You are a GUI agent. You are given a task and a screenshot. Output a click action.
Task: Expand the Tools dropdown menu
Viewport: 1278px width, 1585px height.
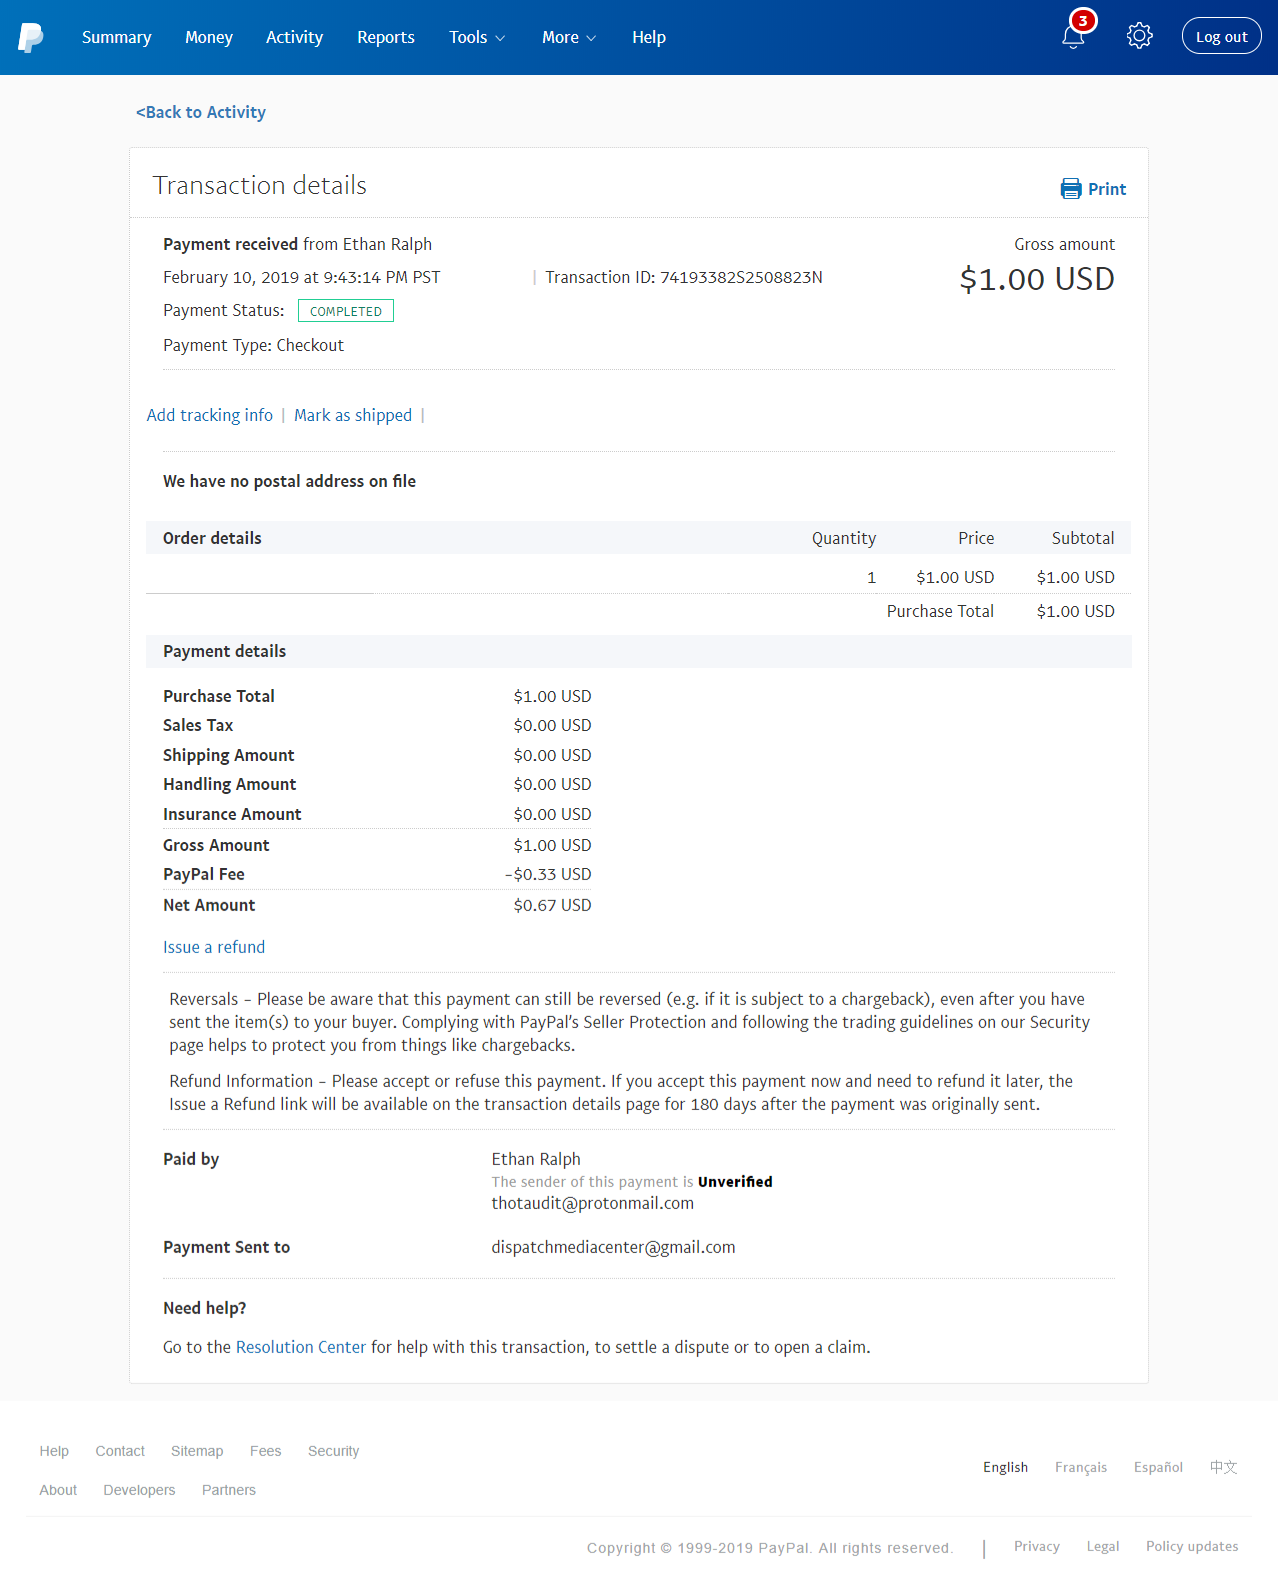(x=477, y=37)
